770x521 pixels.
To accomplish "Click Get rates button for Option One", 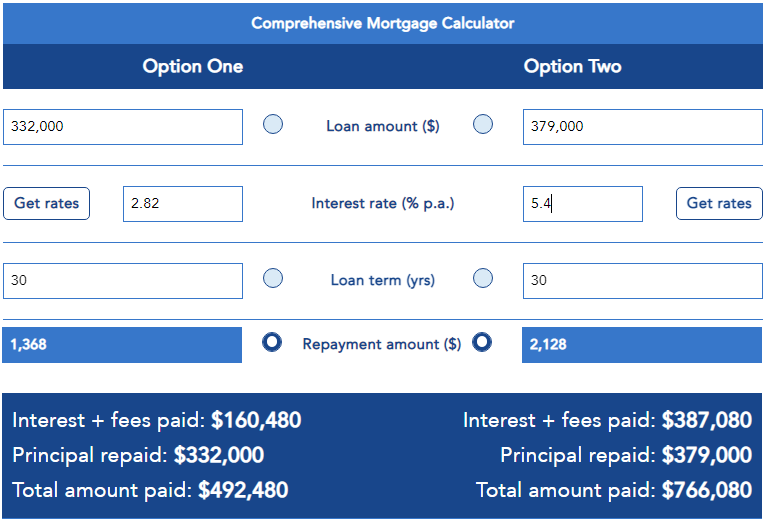I will (x=47, y=203).
